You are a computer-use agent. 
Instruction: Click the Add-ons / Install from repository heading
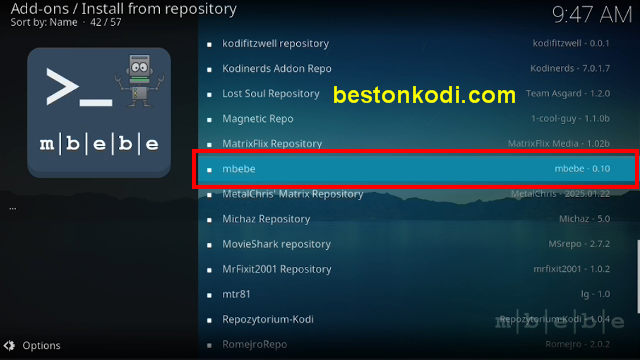point(124,9)
